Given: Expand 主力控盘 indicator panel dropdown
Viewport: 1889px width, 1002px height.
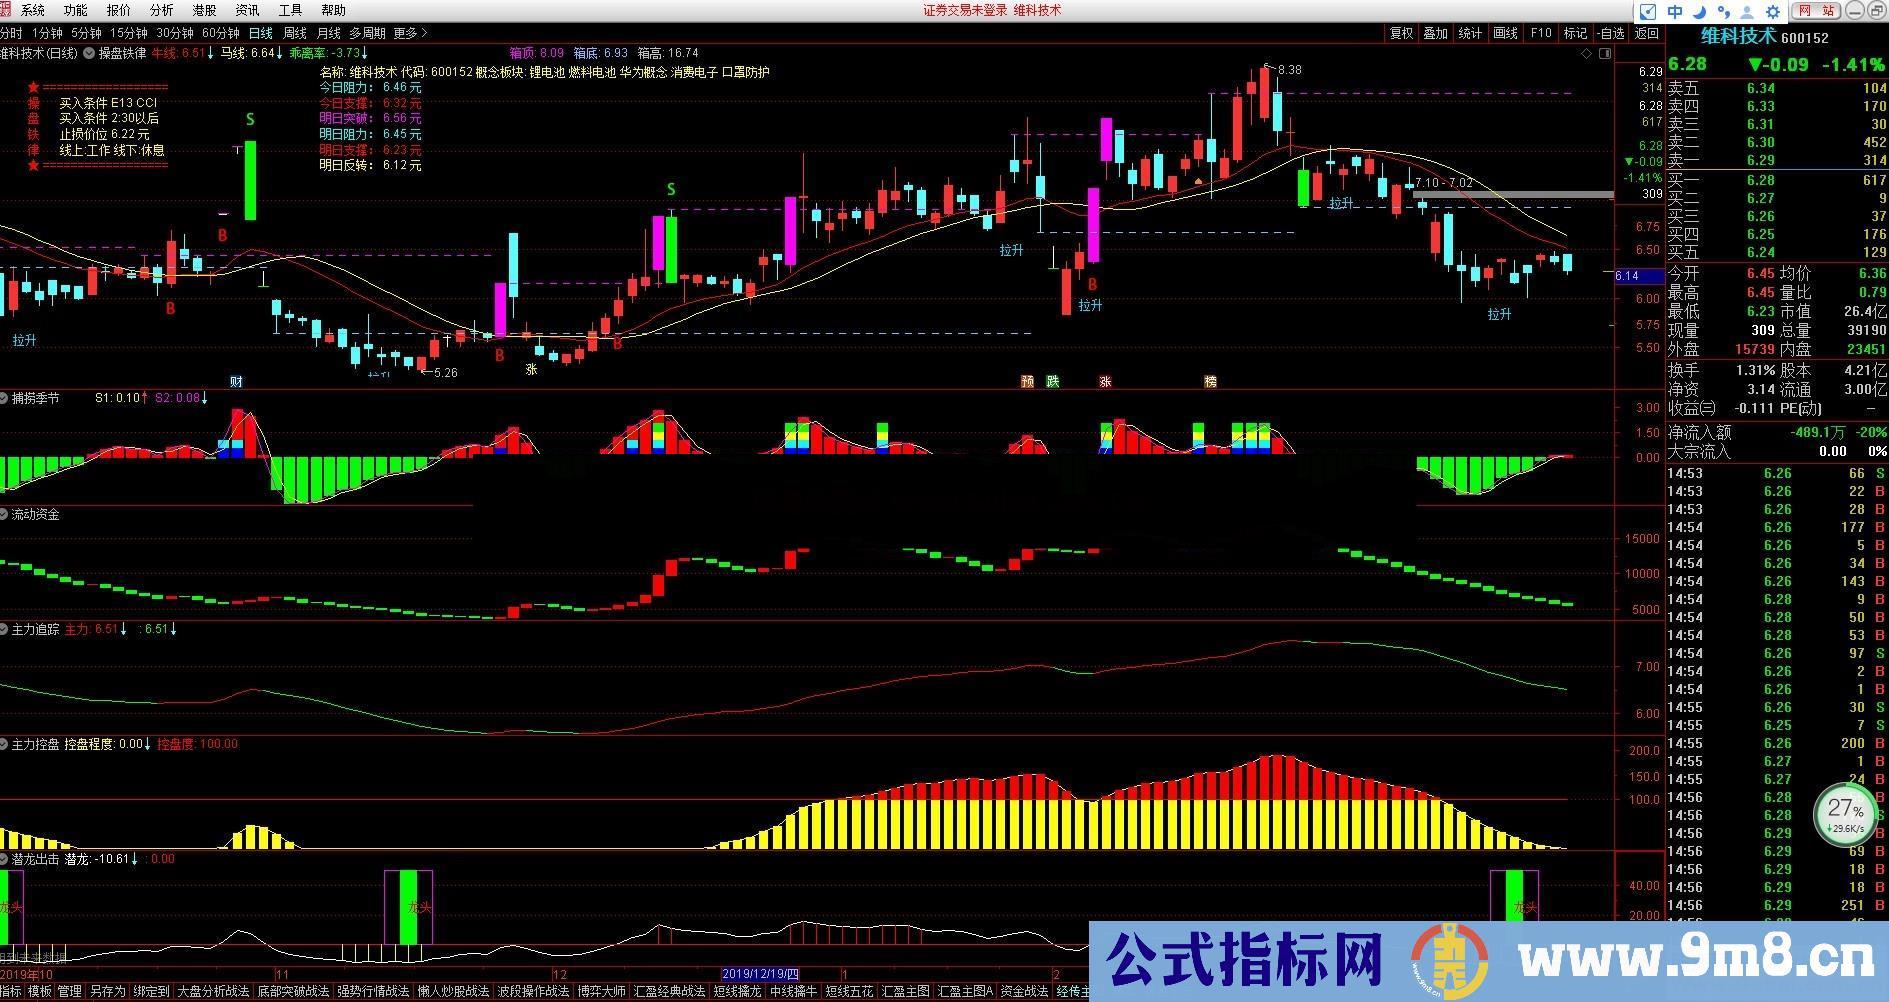Looking at the screenshot, I should (5, 744).
